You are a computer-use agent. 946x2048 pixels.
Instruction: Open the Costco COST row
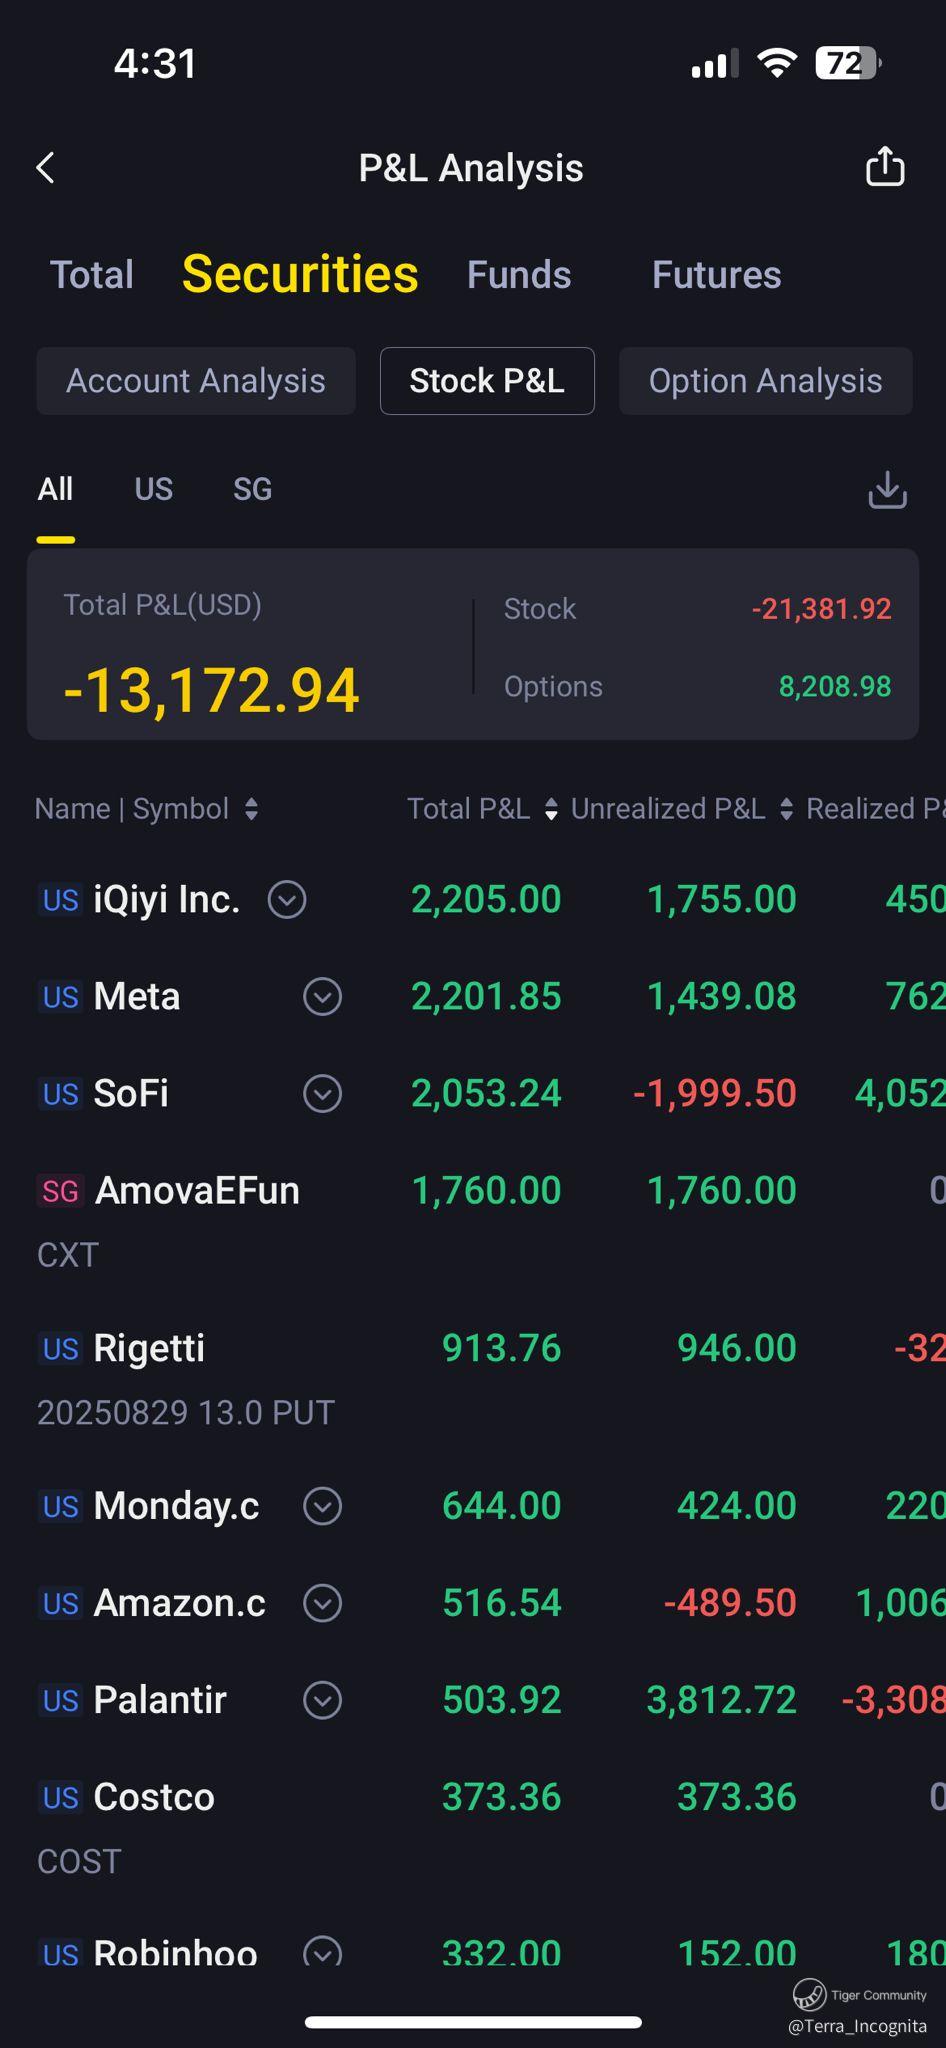[x=473, y=1828]
